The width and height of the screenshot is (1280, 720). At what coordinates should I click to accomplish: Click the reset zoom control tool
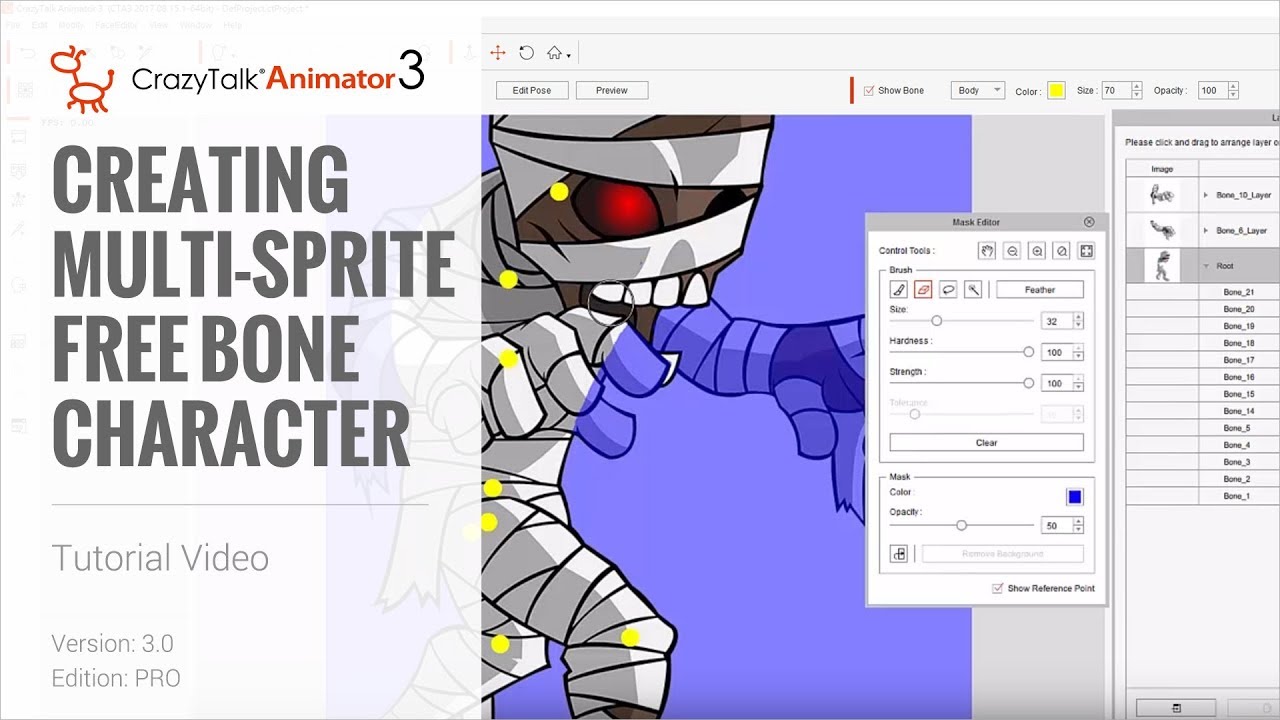click(x=1062, y=251)
